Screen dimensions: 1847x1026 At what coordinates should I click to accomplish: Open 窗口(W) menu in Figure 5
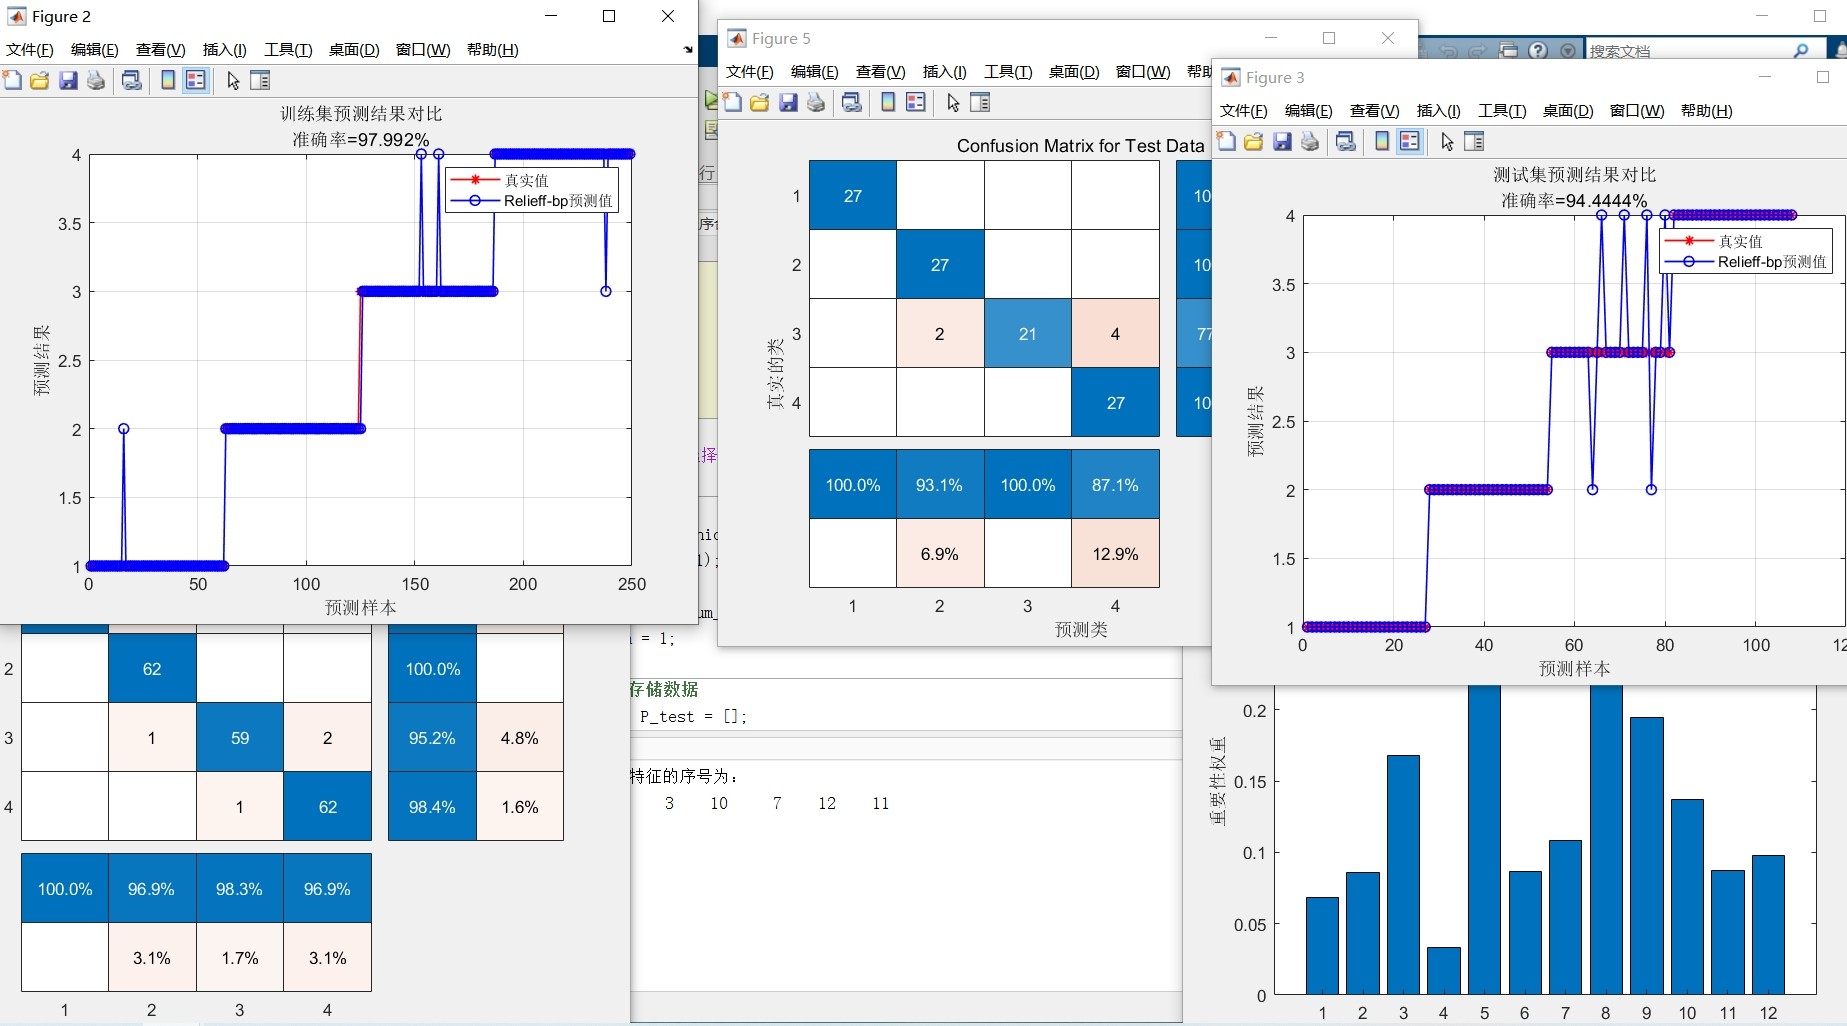tap(1143, 72)
